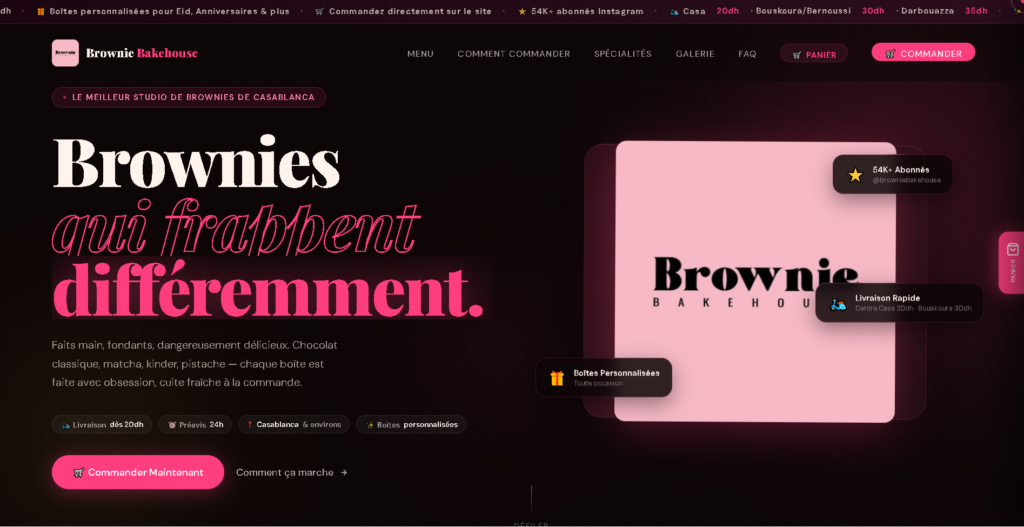The height and width of the screenshot is (527, 1024).
Task: Click the Casablanca & environs pill
Action: (x=294, y=424)
